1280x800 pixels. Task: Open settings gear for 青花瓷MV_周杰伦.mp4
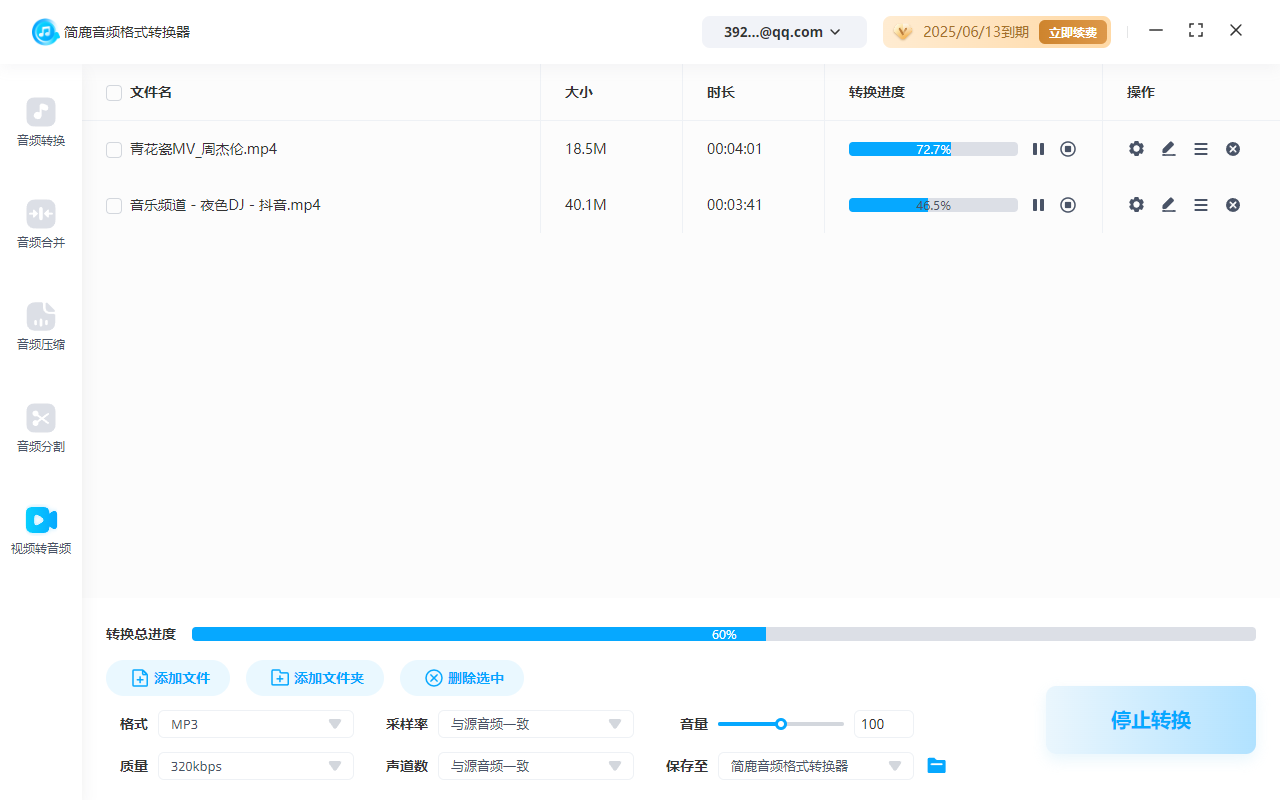[x=1136, y=149]
